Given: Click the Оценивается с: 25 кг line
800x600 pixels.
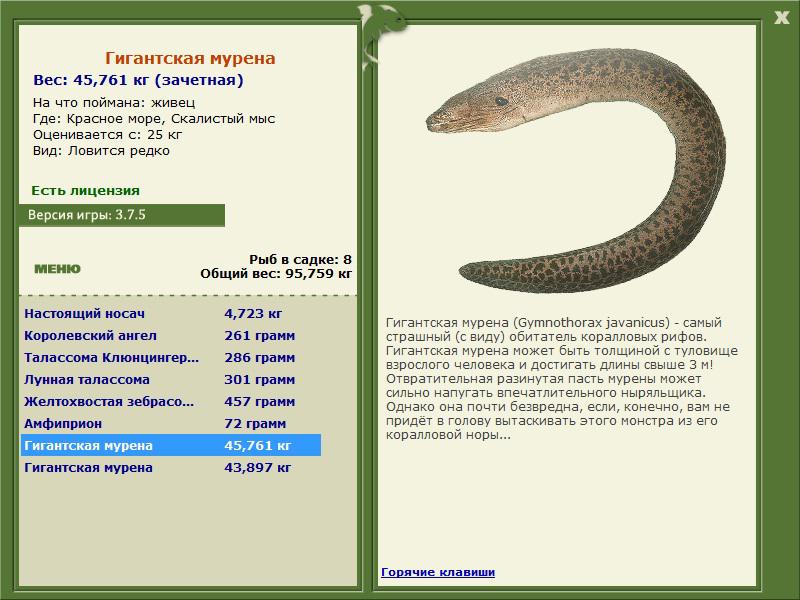Looking at the screenshot, I should [108, 135].
